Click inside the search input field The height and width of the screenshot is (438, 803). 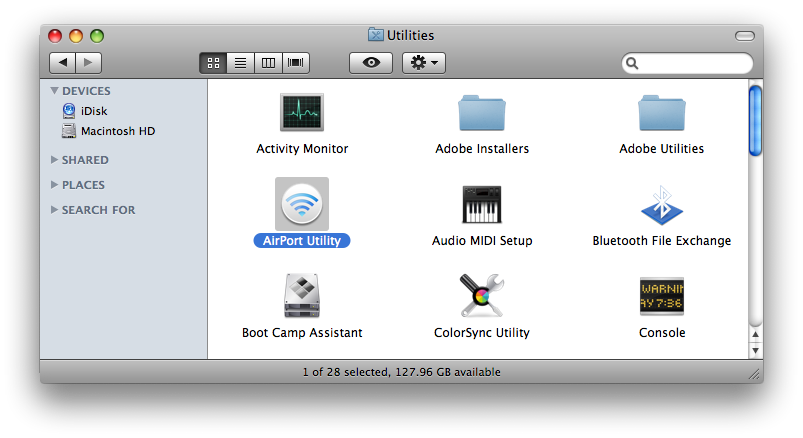[x=687, y=64]
